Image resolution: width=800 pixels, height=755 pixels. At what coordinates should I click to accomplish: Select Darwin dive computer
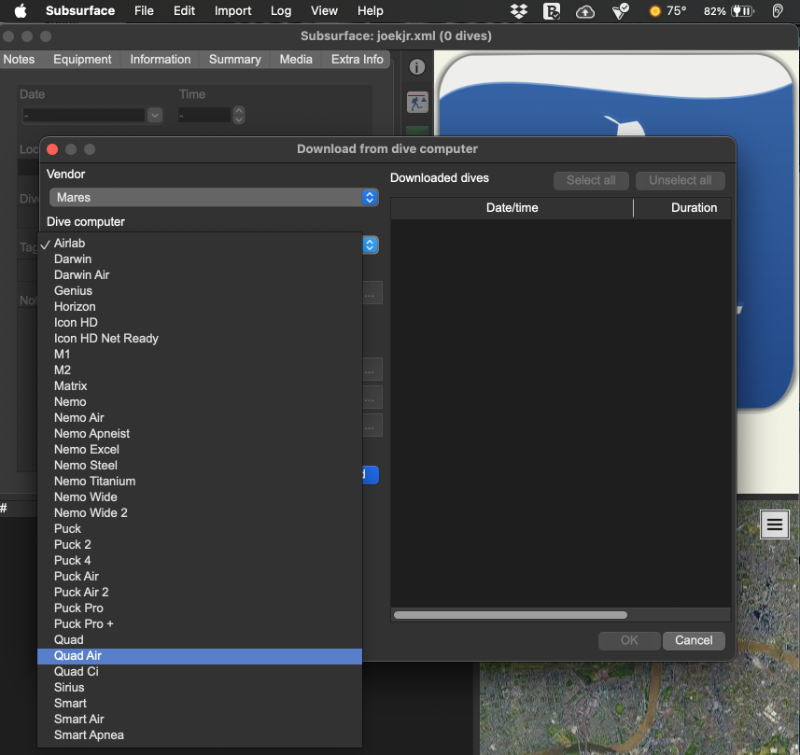point(199,259)
